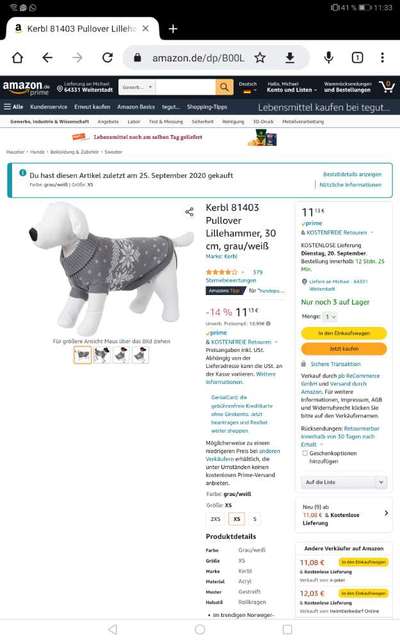Screen dimensions: 400x640
Task: Share the product via share icon
Action: point(189,212)
